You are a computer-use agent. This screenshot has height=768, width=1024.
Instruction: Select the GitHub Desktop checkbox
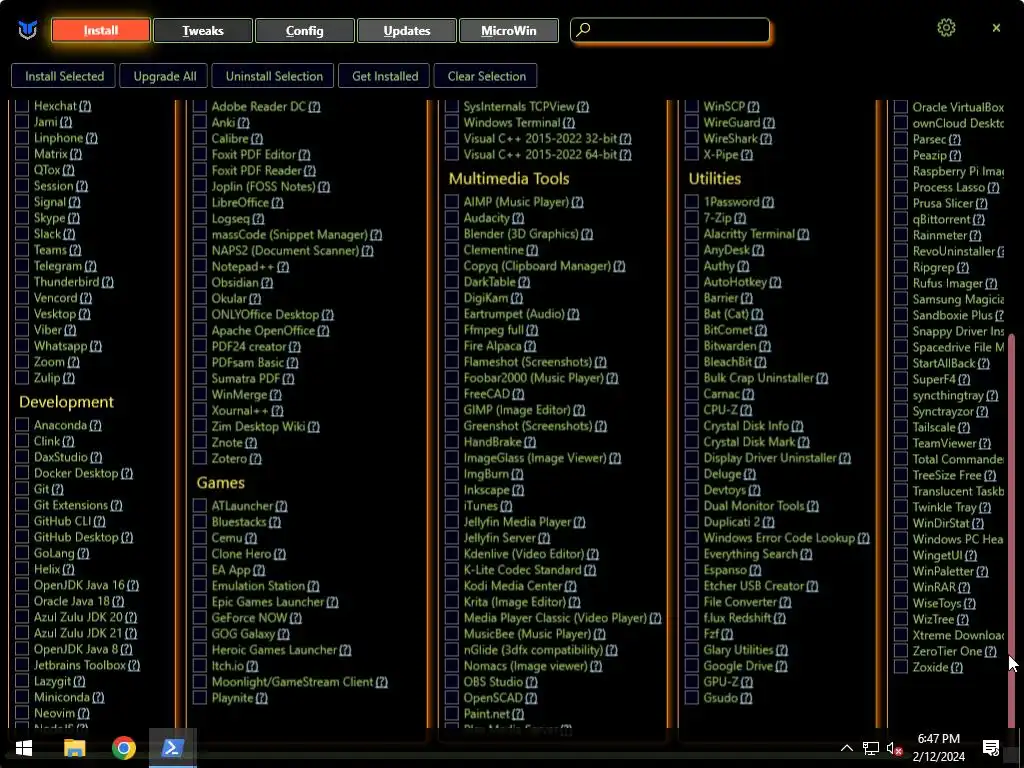(x=22, y=537)
